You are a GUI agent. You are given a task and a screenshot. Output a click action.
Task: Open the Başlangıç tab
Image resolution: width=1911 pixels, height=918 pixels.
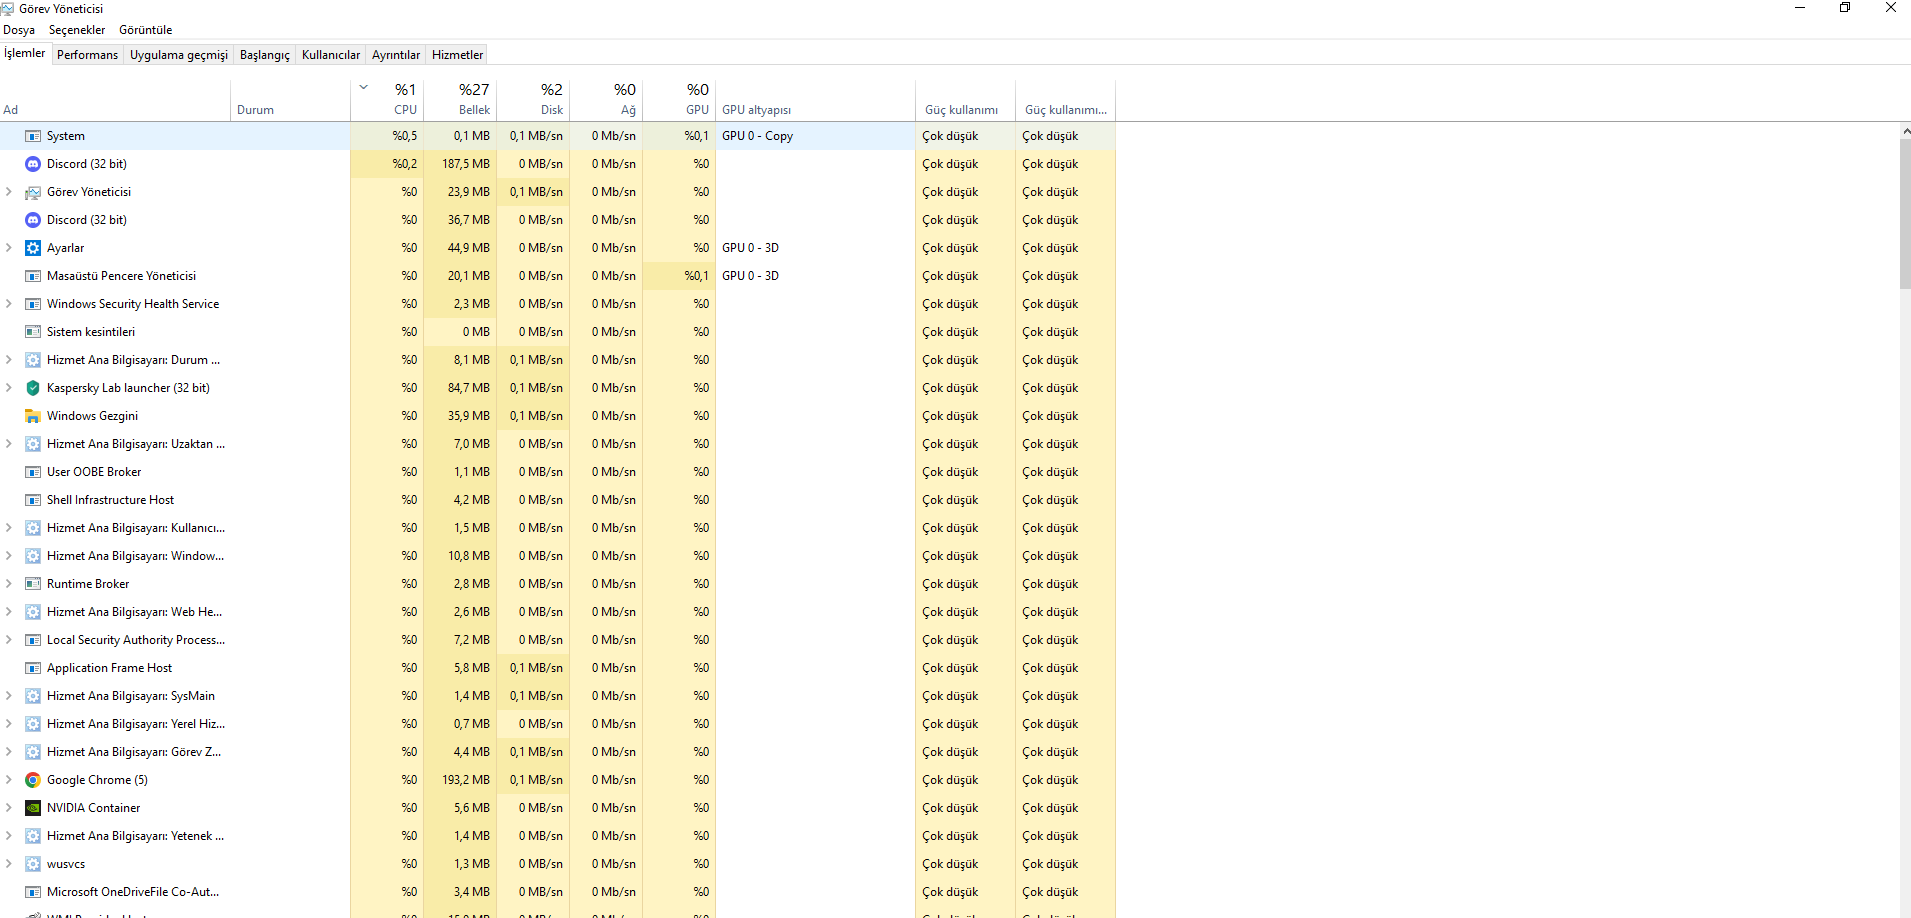click(264, 55)
